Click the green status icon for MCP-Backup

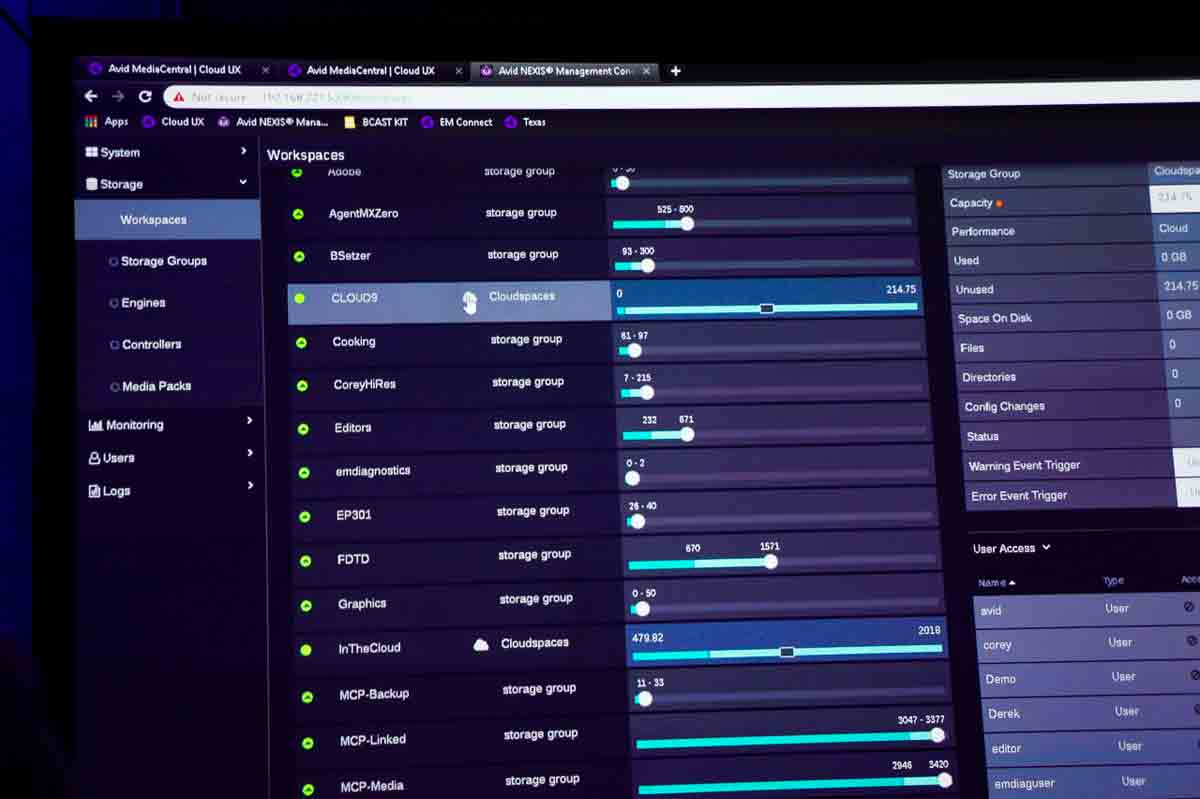pos(308,696)
